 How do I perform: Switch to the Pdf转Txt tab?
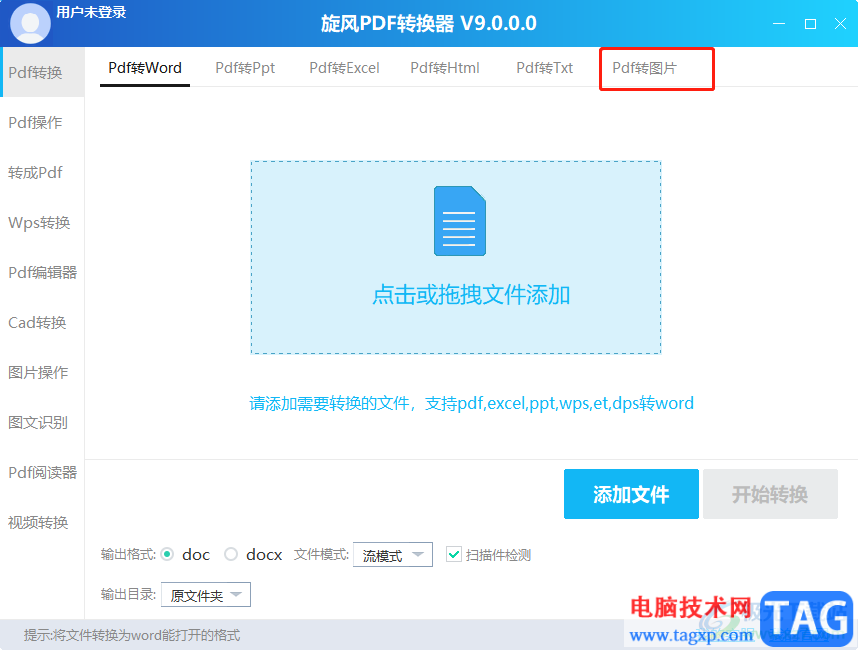[x=544, y=68]
